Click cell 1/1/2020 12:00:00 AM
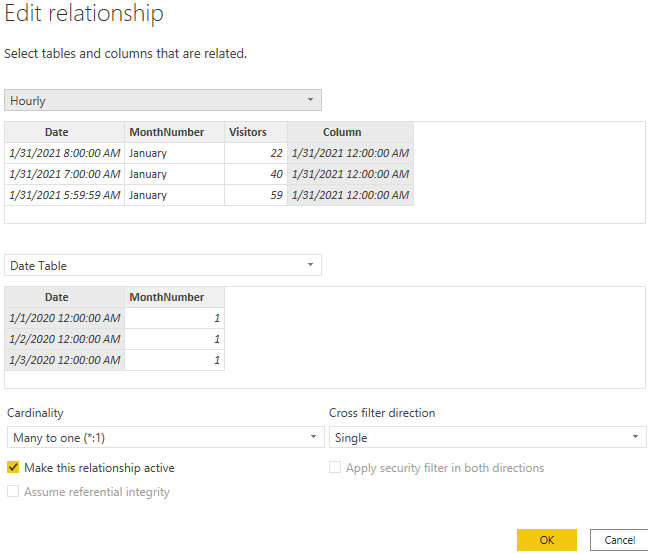Screen dimensions: 648x554 coord(64,318)
